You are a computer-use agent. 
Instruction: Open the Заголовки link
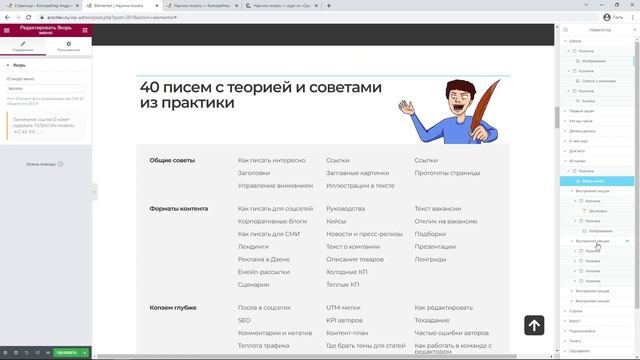click(254, 173)
